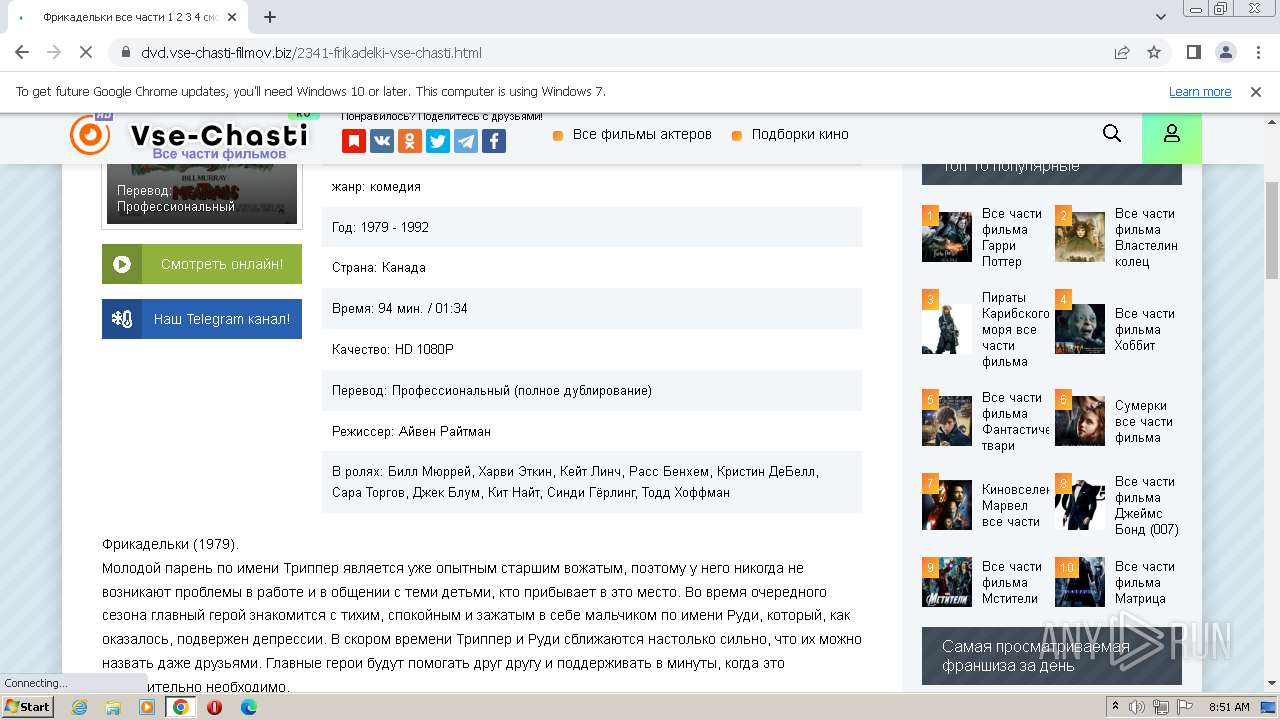Open Chrome side panel
The width and height of the screenshot is (1280, 720).
[x=1194, y=52]
